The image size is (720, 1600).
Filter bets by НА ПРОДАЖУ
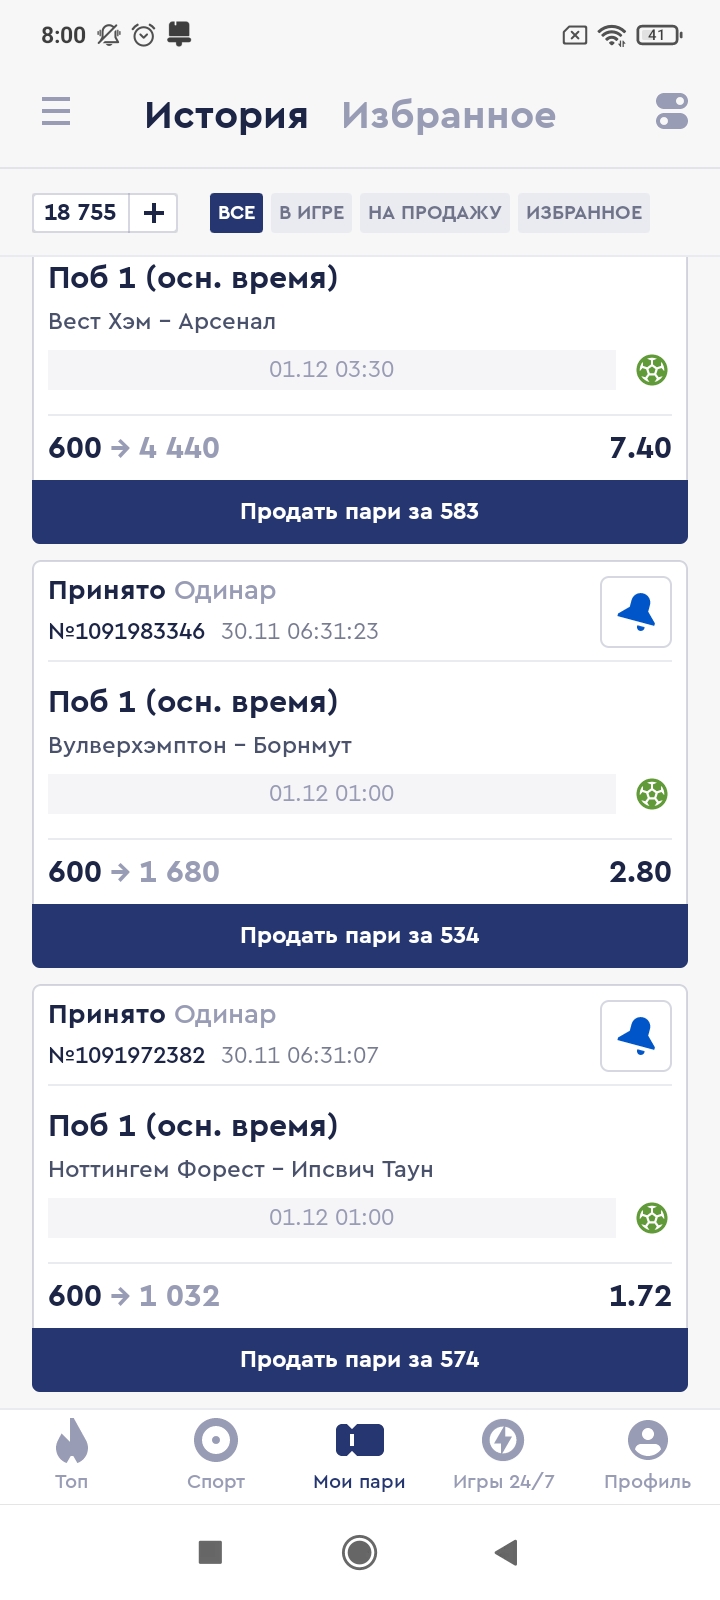435,213
